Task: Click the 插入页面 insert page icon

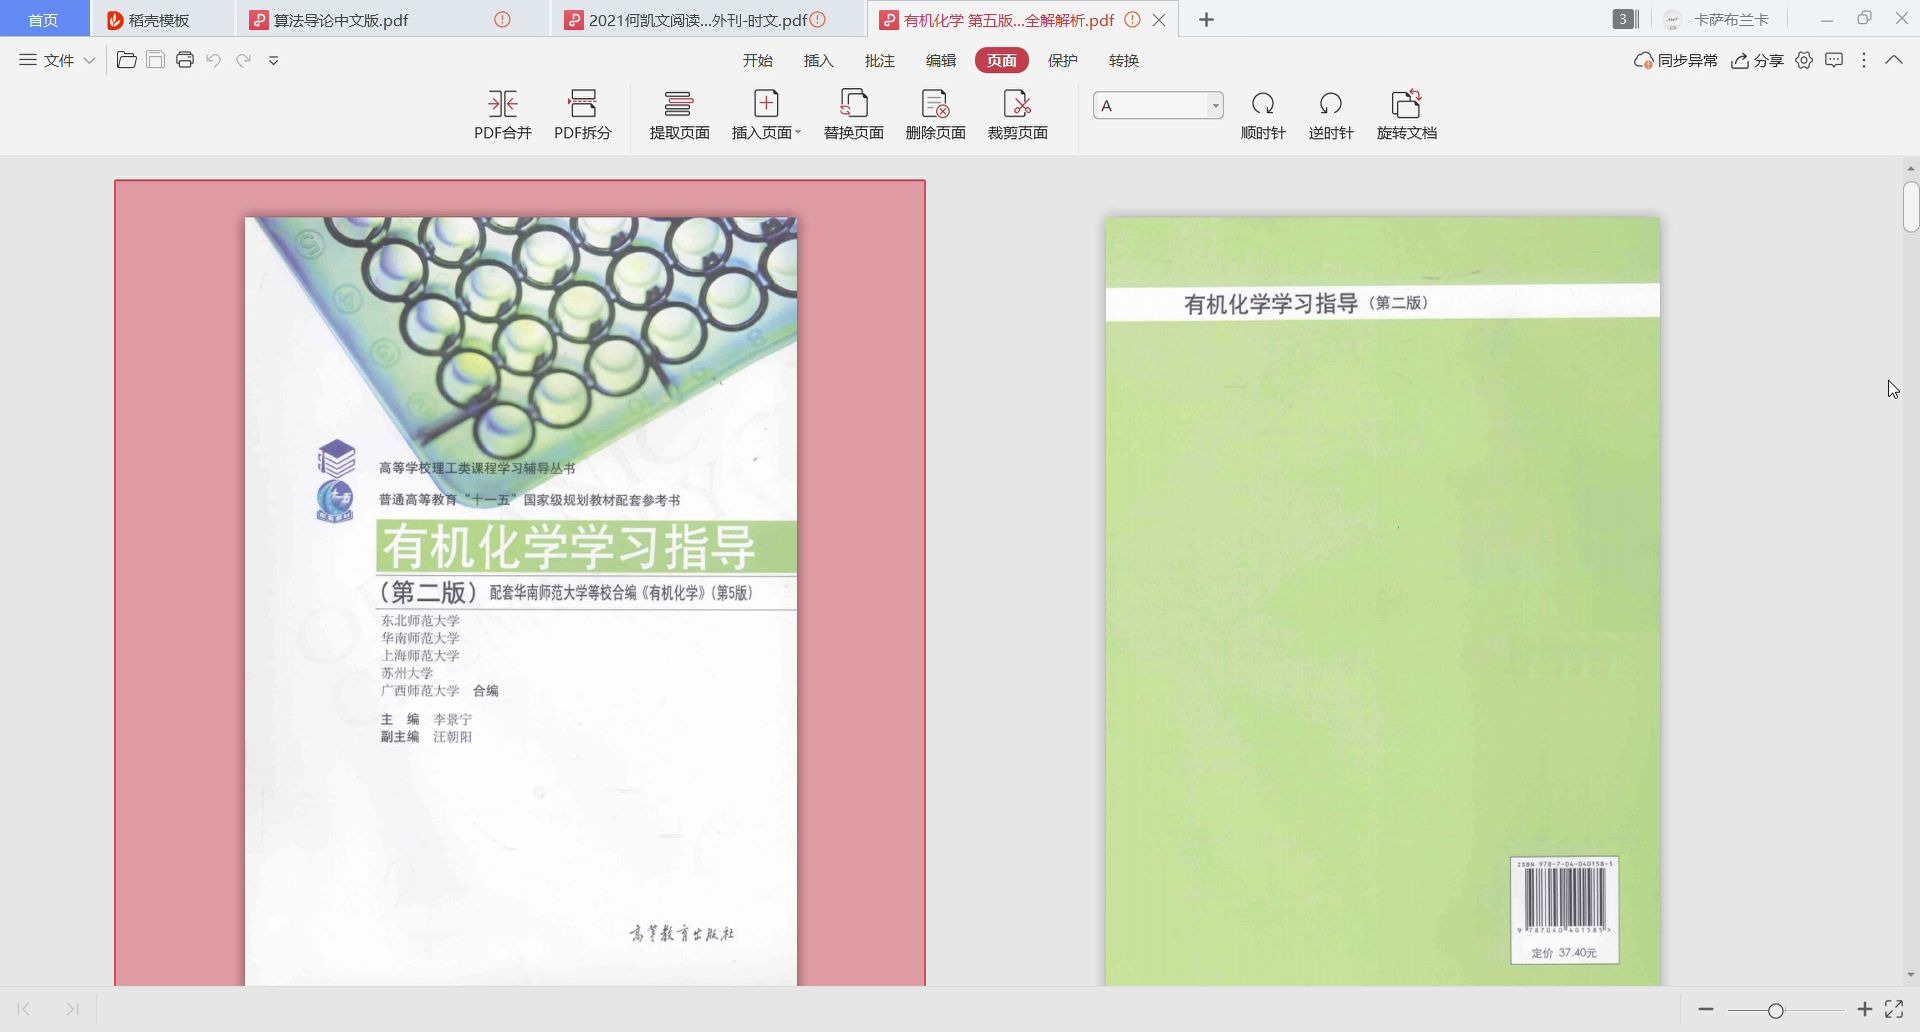Action: pos(766,104)
